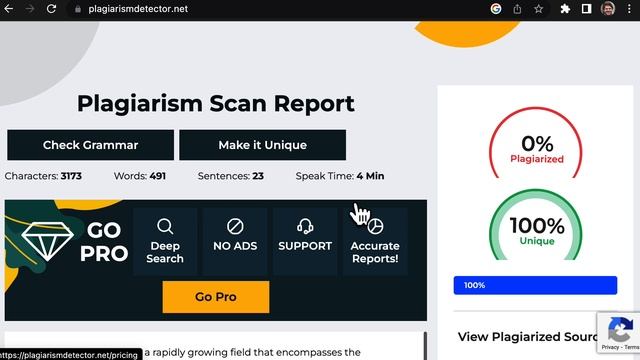Click the Speak Time: 4 Min statistic
The image size is (640, 360).
tap(340, 176)
